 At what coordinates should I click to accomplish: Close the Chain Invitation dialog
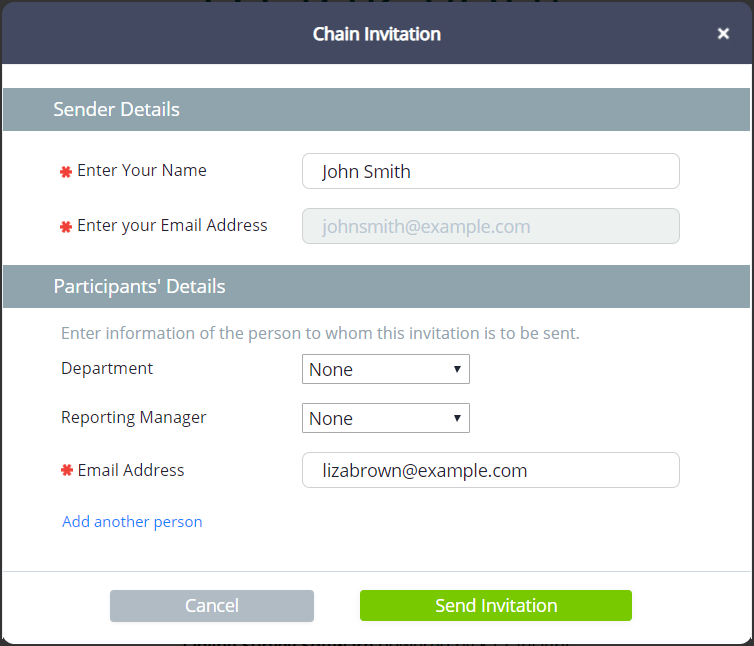[723, 34]
